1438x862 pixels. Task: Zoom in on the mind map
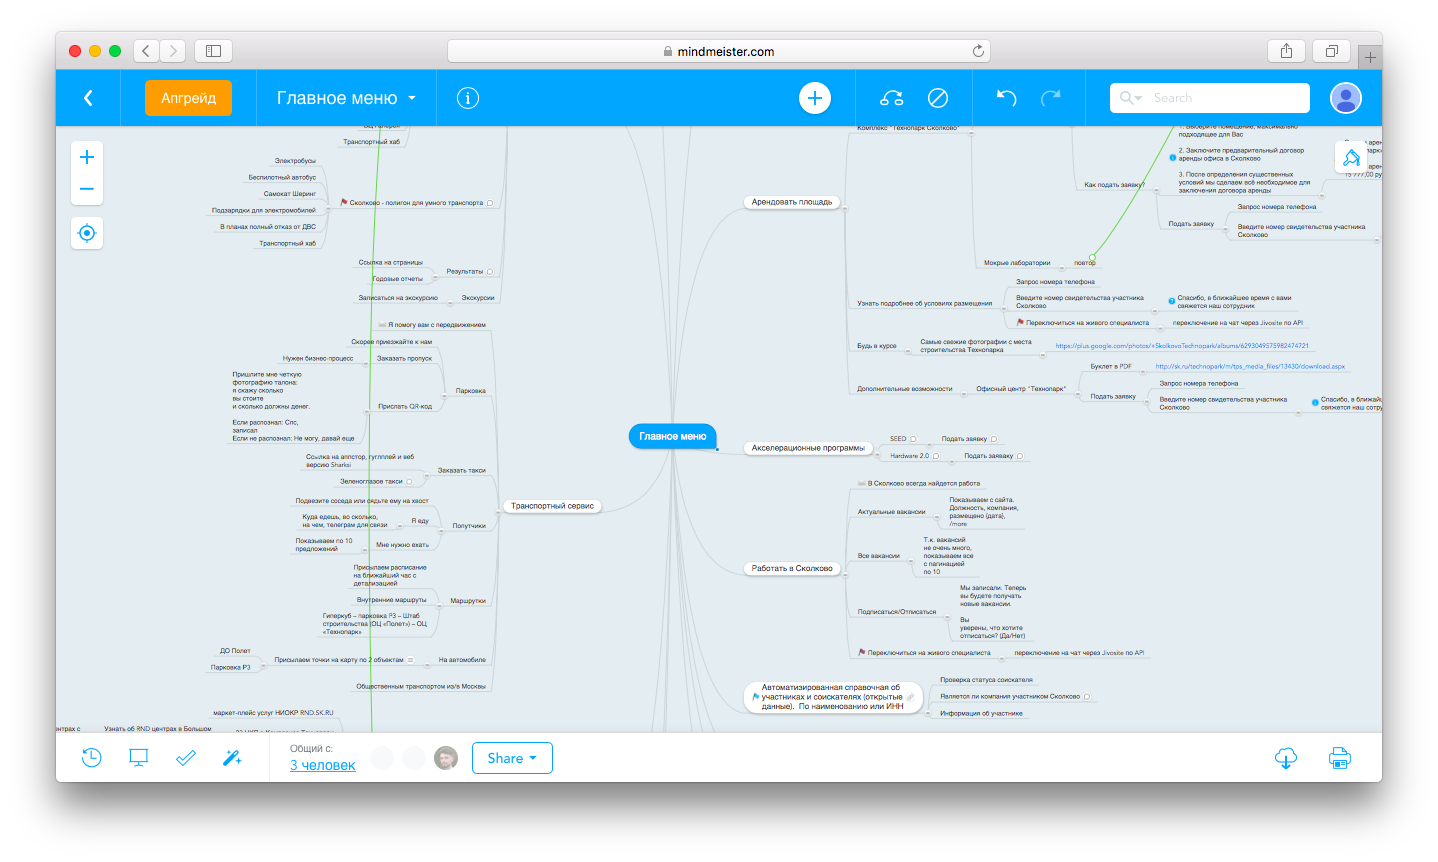coord(87,157)
